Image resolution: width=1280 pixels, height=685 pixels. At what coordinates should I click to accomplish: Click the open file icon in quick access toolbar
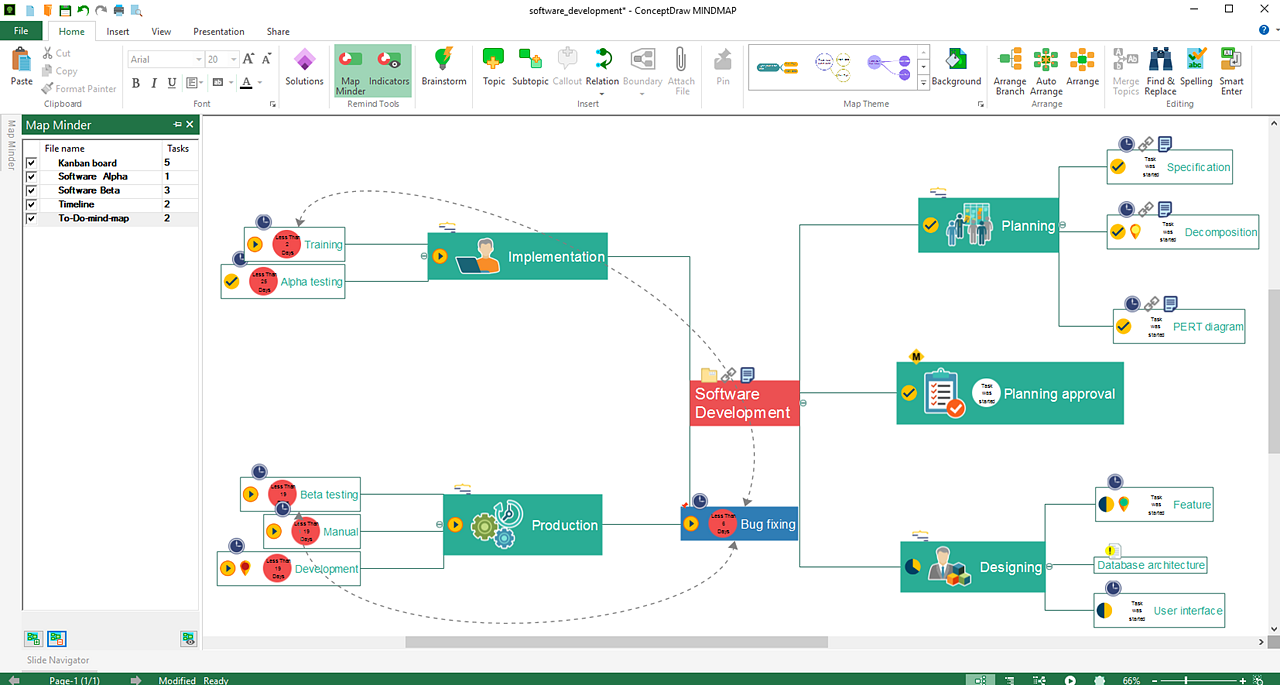pos(47,10)
